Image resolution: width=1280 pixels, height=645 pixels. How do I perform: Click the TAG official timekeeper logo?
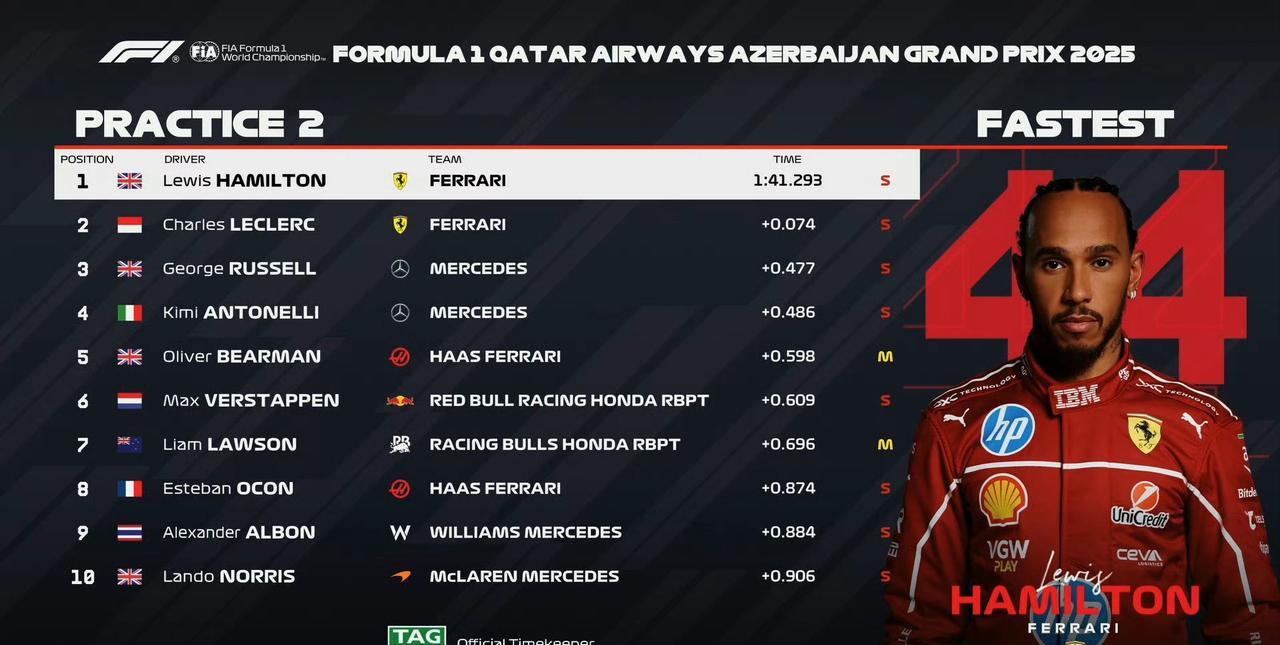click(416, 636)
